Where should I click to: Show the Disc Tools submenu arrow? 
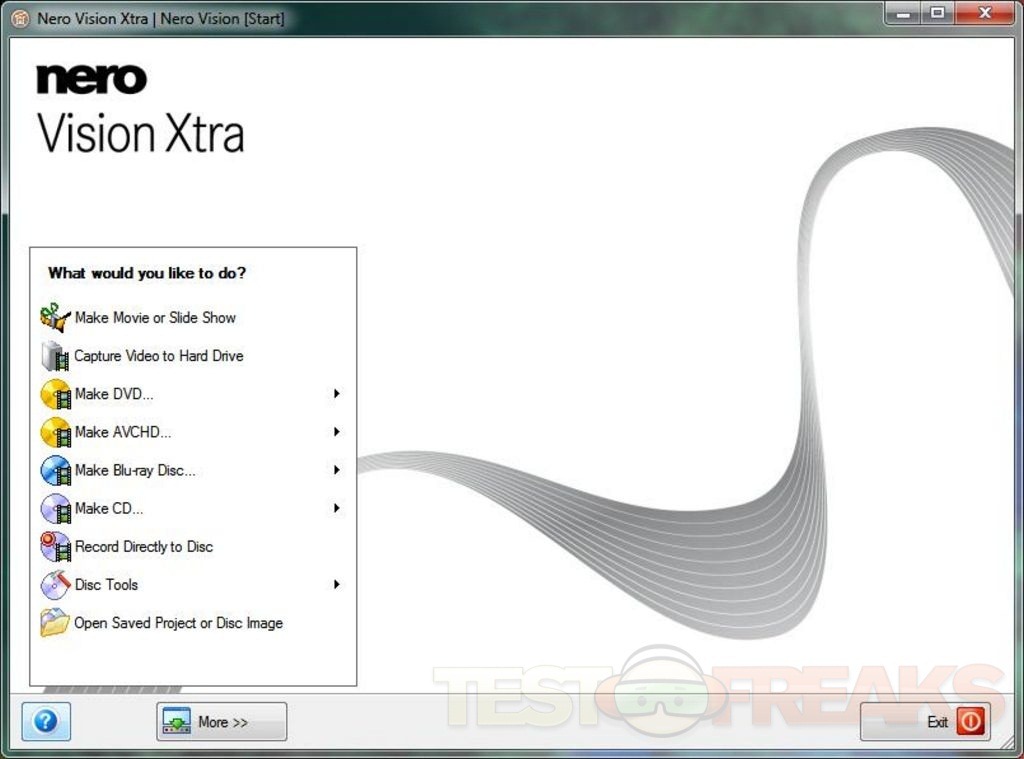click(x=337, y=585)
